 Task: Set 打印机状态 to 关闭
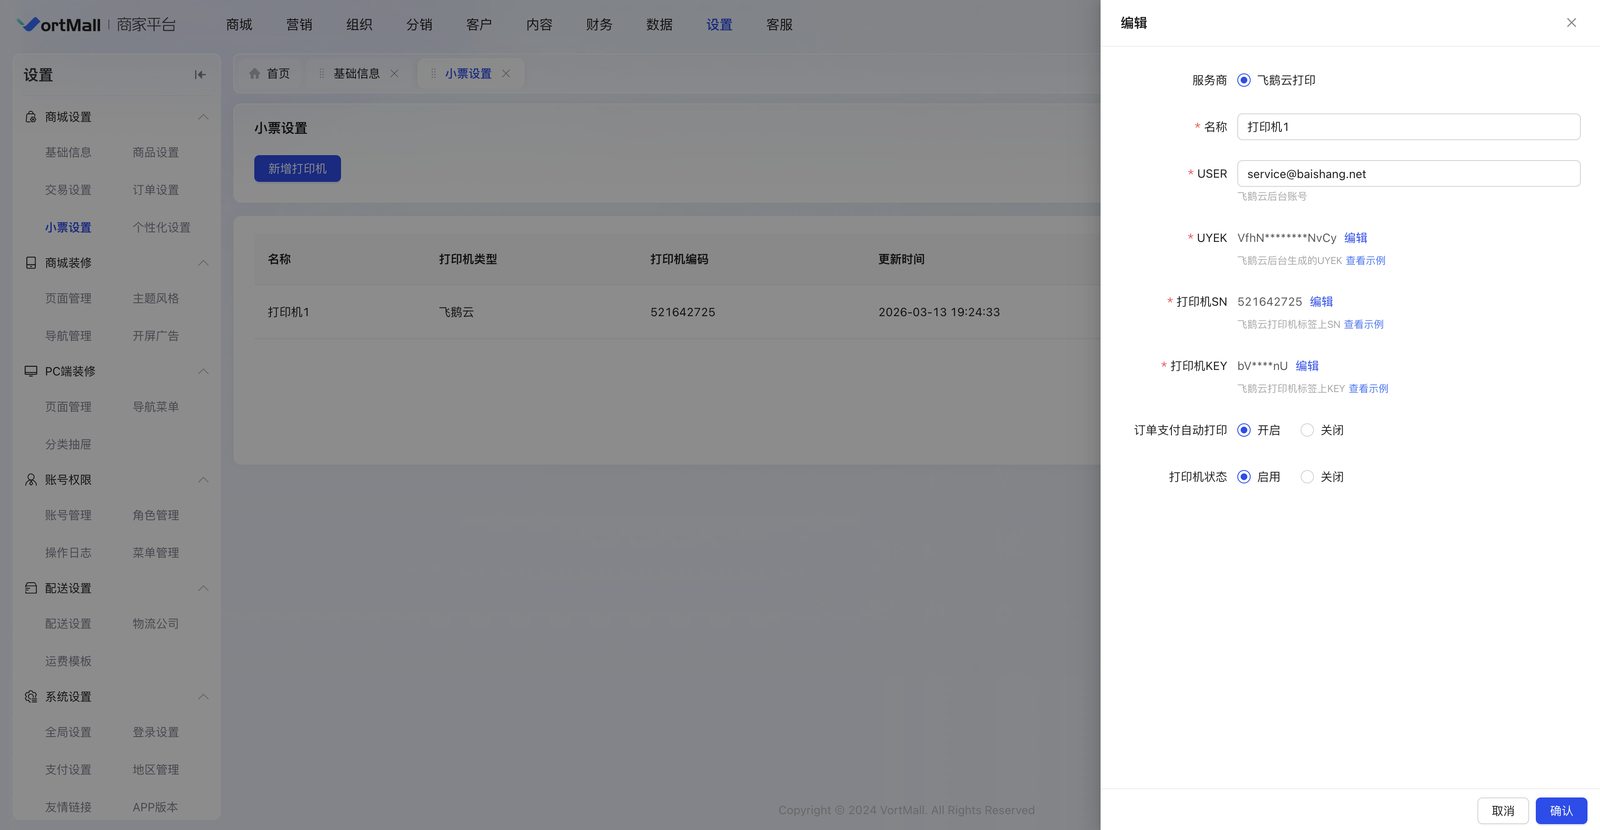click(1307, 477)
